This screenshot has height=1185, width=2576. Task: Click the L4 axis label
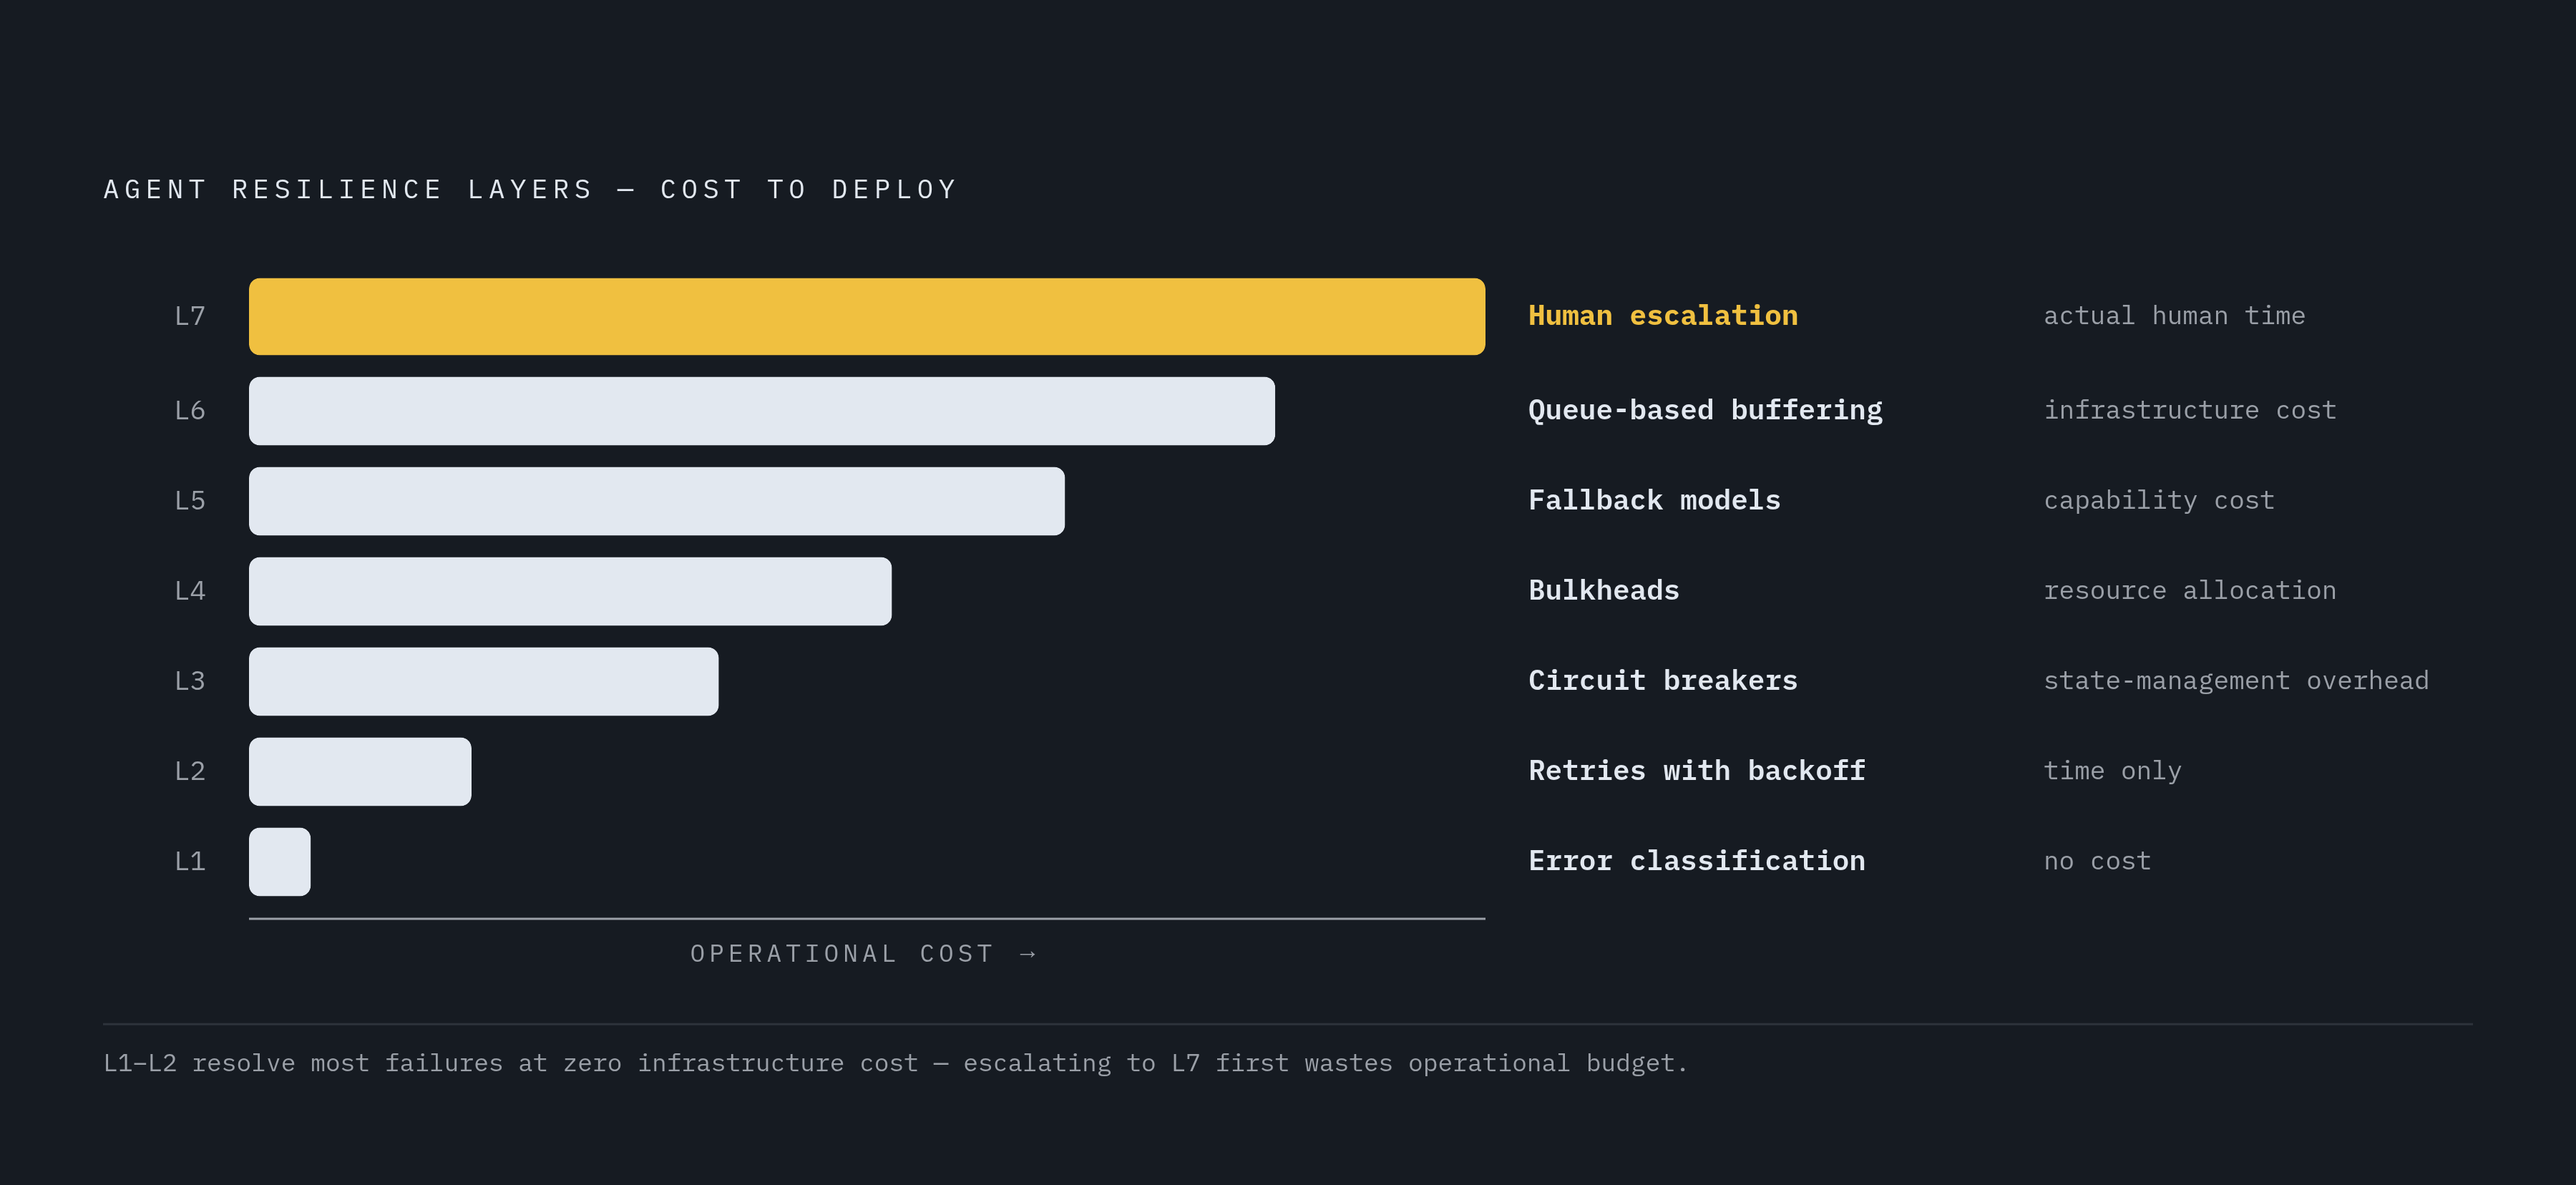click(x=190, y=591)
